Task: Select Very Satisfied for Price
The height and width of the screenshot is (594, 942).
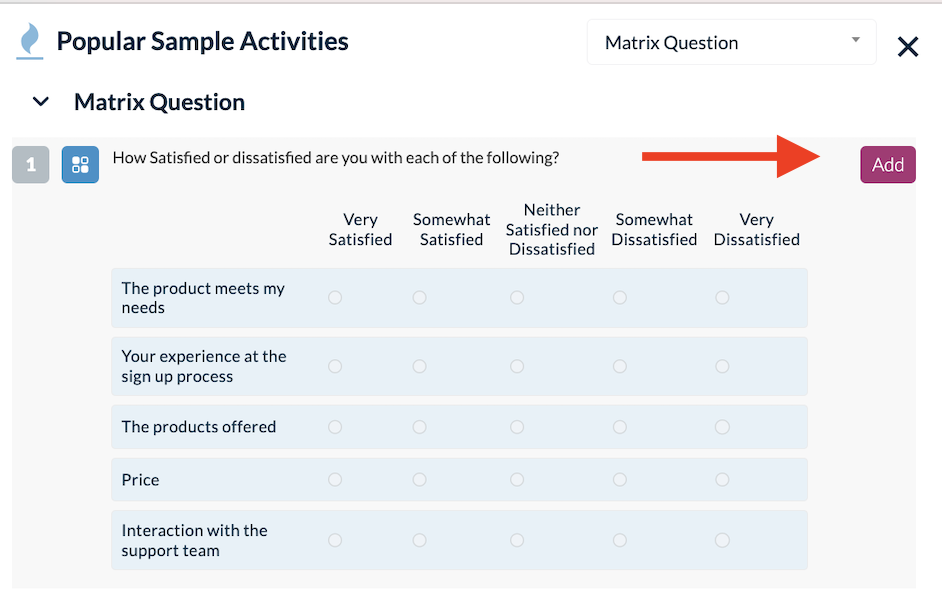Action: [x=335, y=480]
